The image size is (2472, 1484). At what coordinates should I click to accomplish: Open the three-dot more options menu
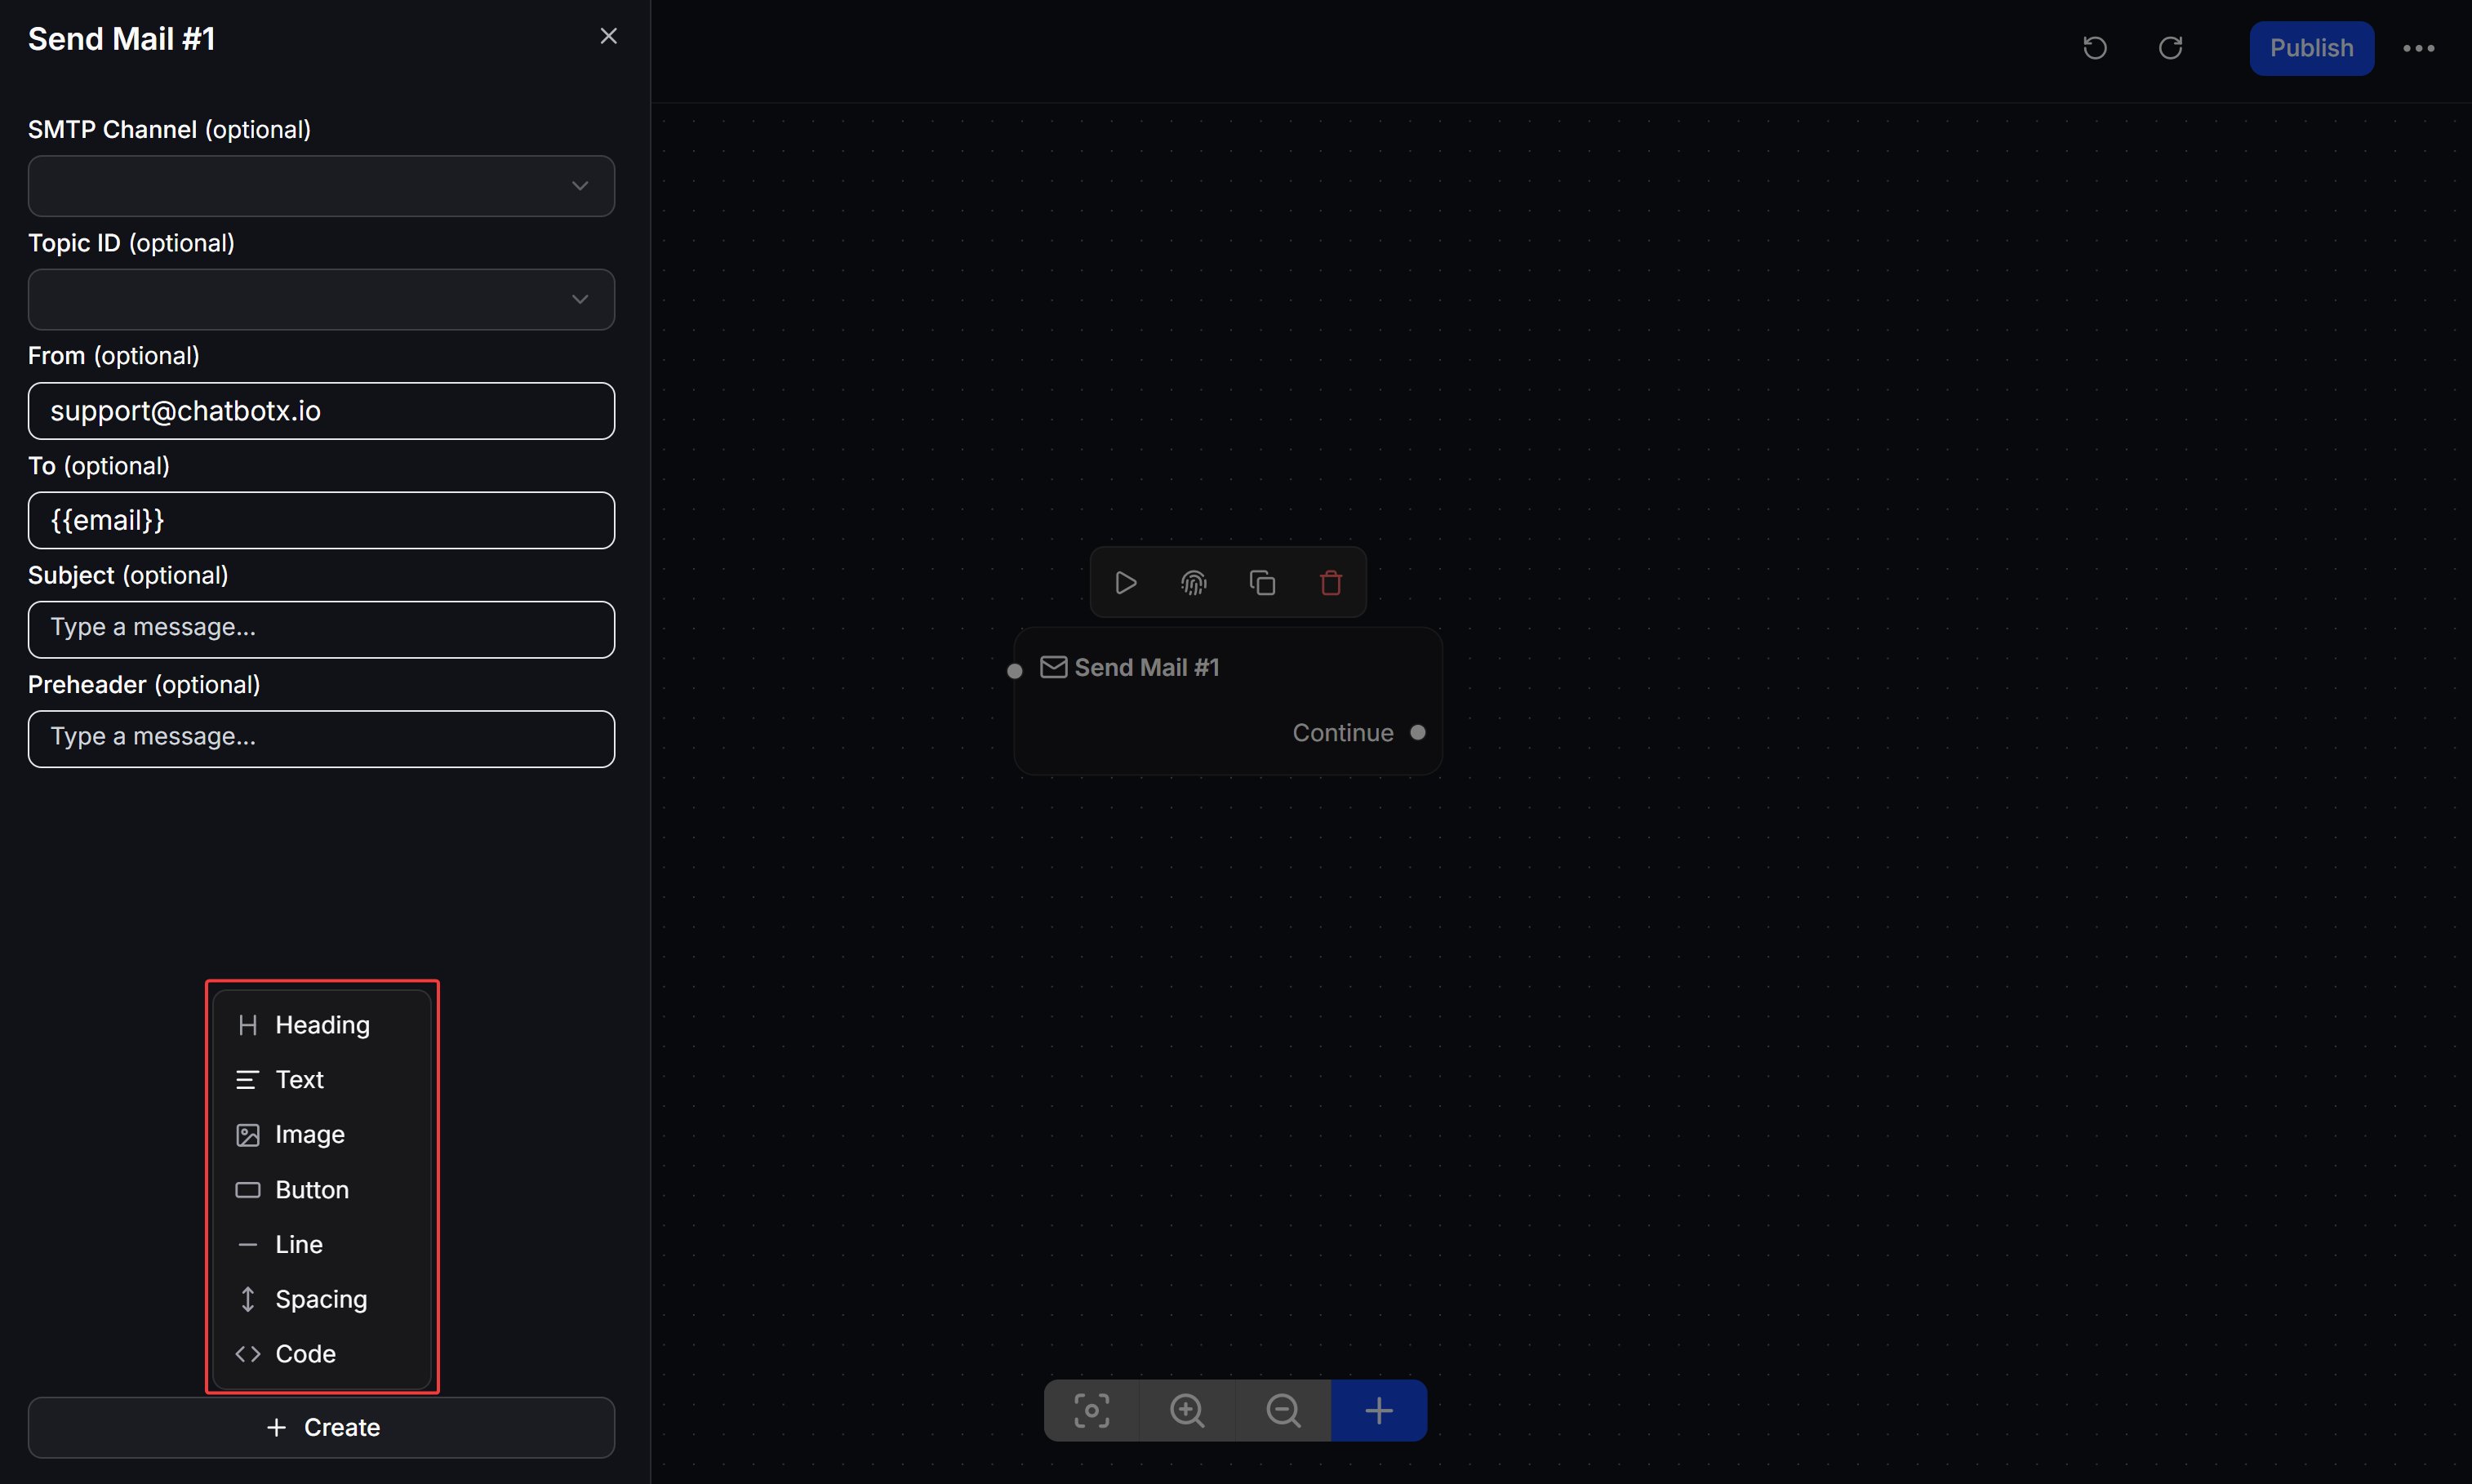point(2419,48)
